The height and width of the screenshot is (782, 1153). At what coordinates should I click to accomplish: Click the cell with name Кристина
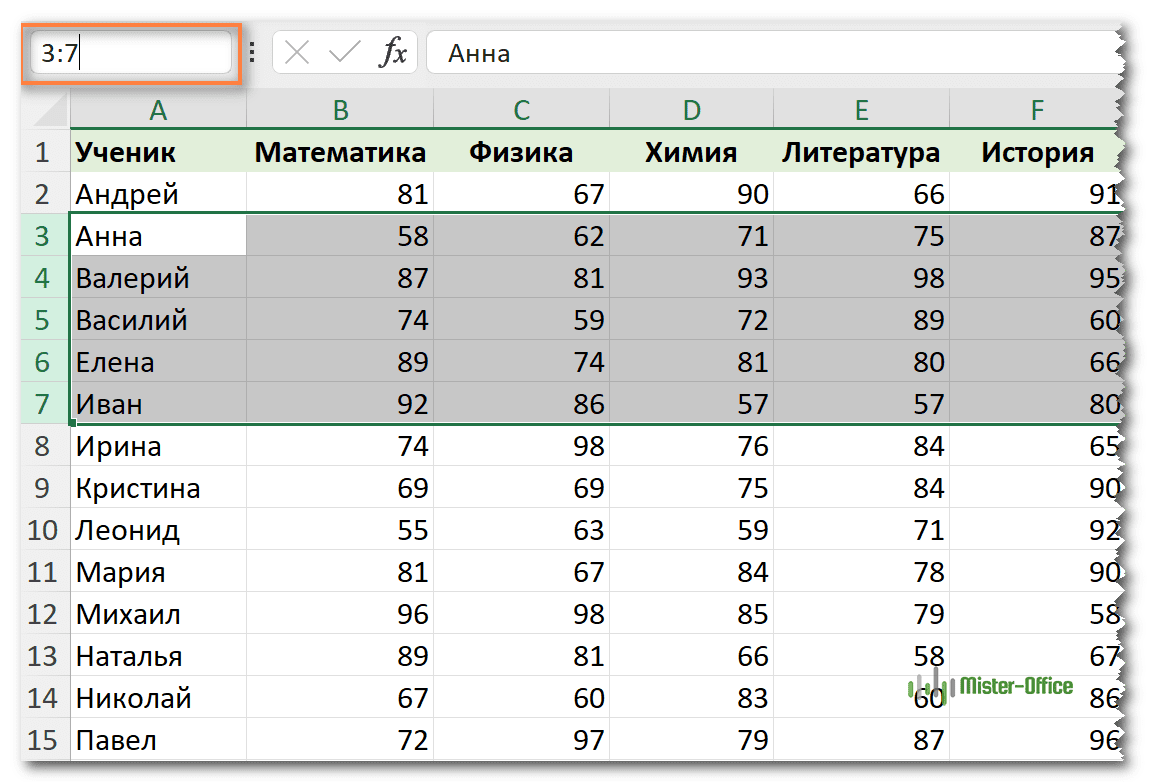click(158, 488)
